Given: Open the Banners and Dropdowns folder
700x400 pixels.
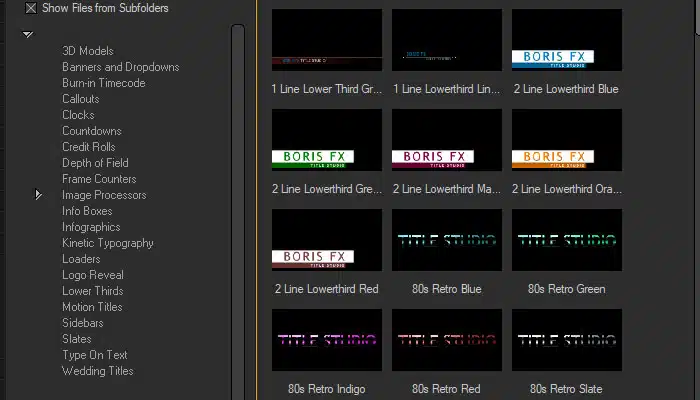Looking at the screenshot, I should point(121,67).
